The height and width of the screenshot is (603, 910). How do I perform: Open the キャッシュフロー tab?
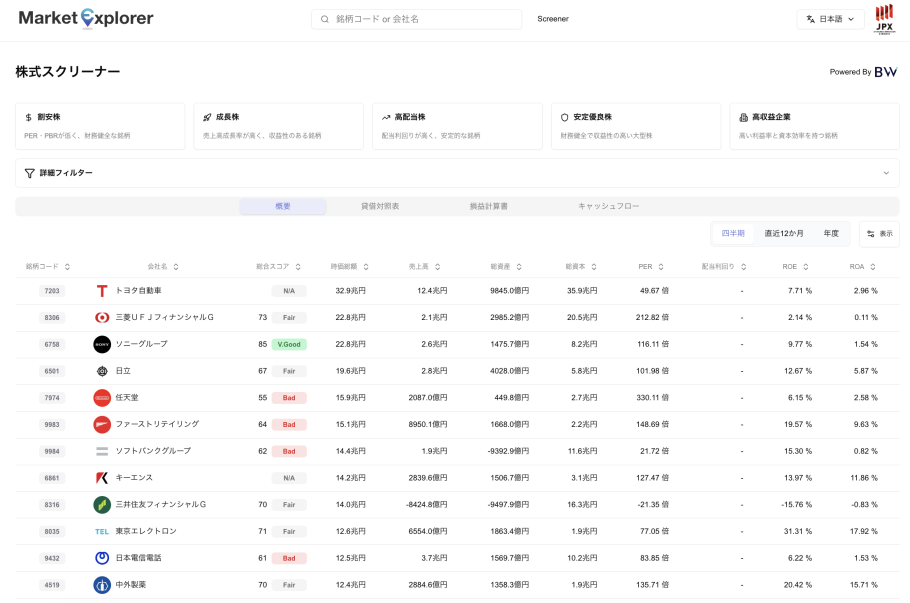click(x=608, y=206)
